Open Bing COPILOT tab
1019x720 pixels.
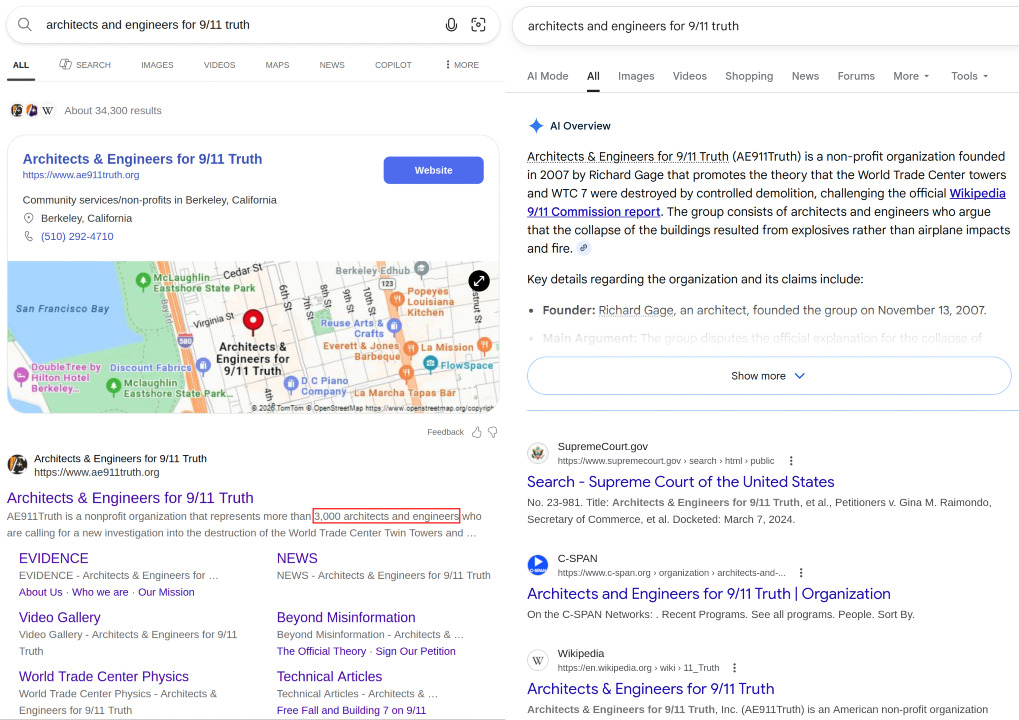(x=393, y=65)
